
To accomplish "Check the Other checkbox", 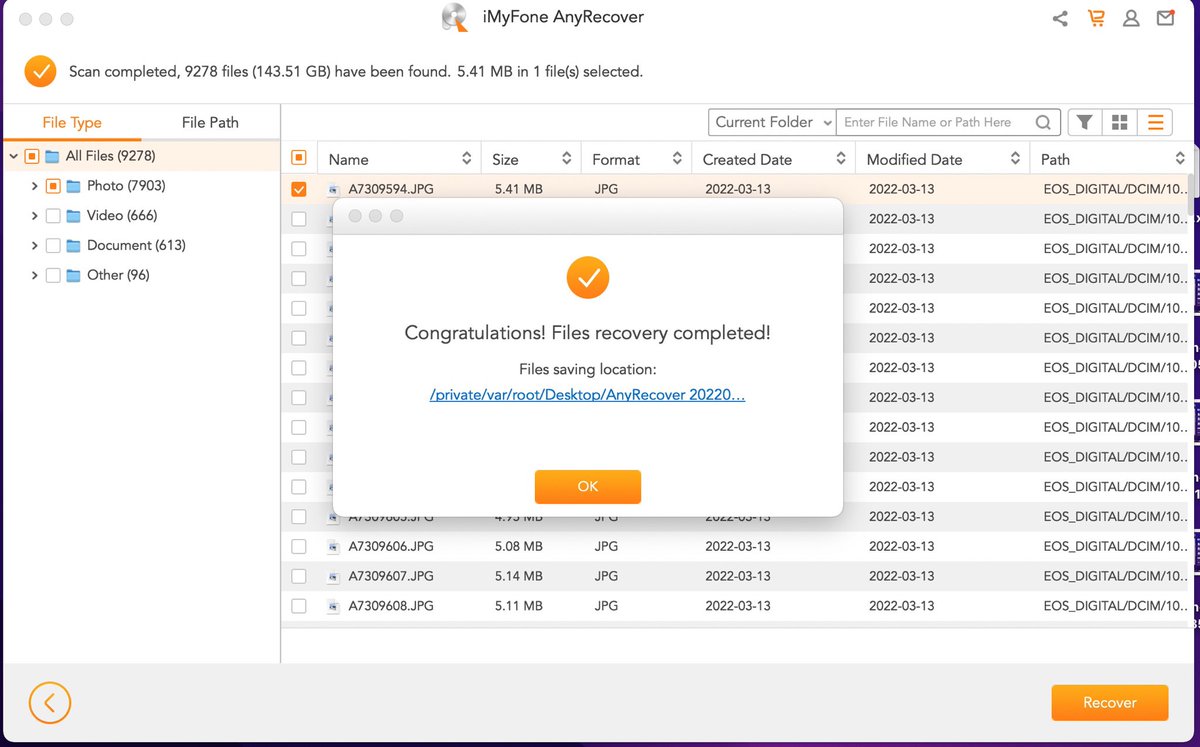I will tap(53, 275).
